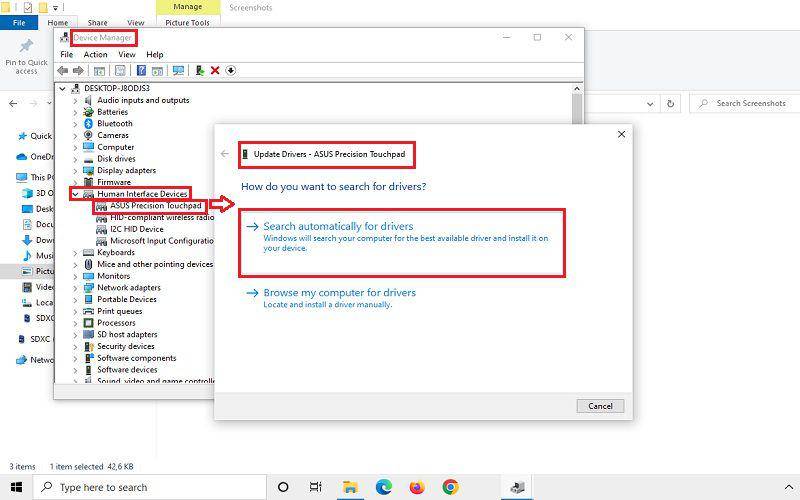The width and height of the screenshot is (800, 500).
Task: Select Print queues category
Action: click(x=120, y=311)
